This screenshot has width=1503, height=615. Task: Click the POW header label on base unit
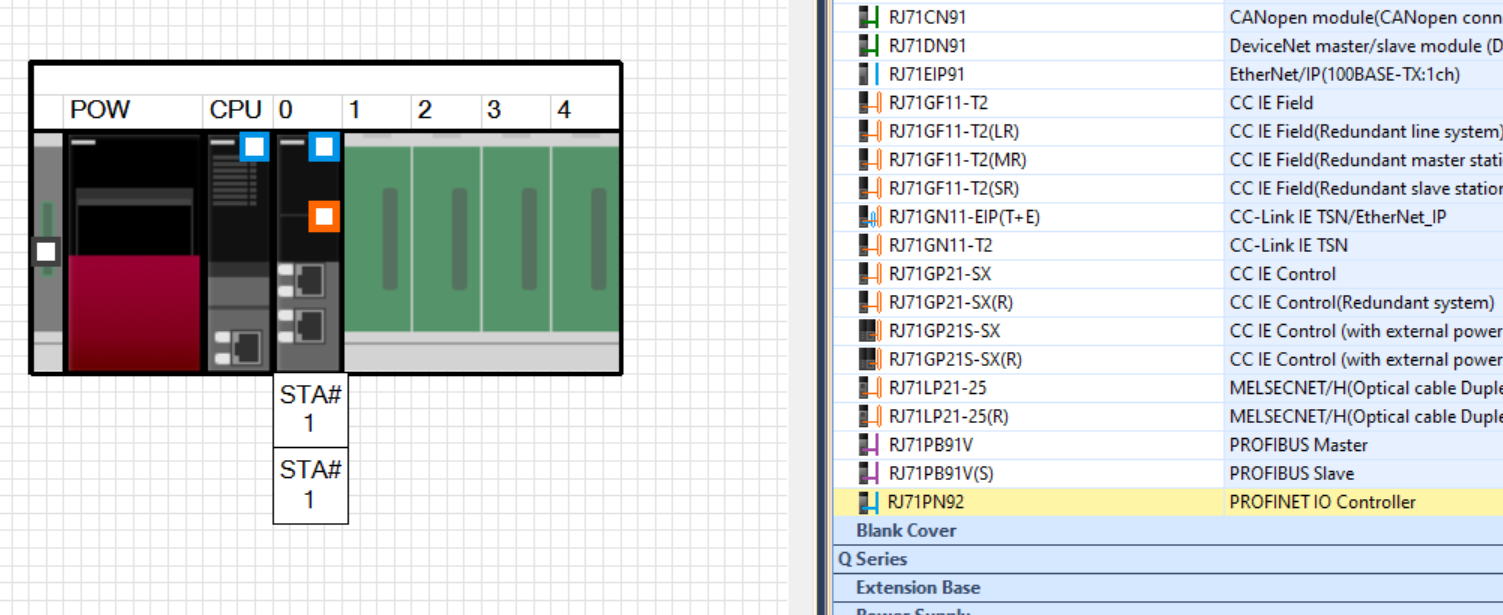100,110
